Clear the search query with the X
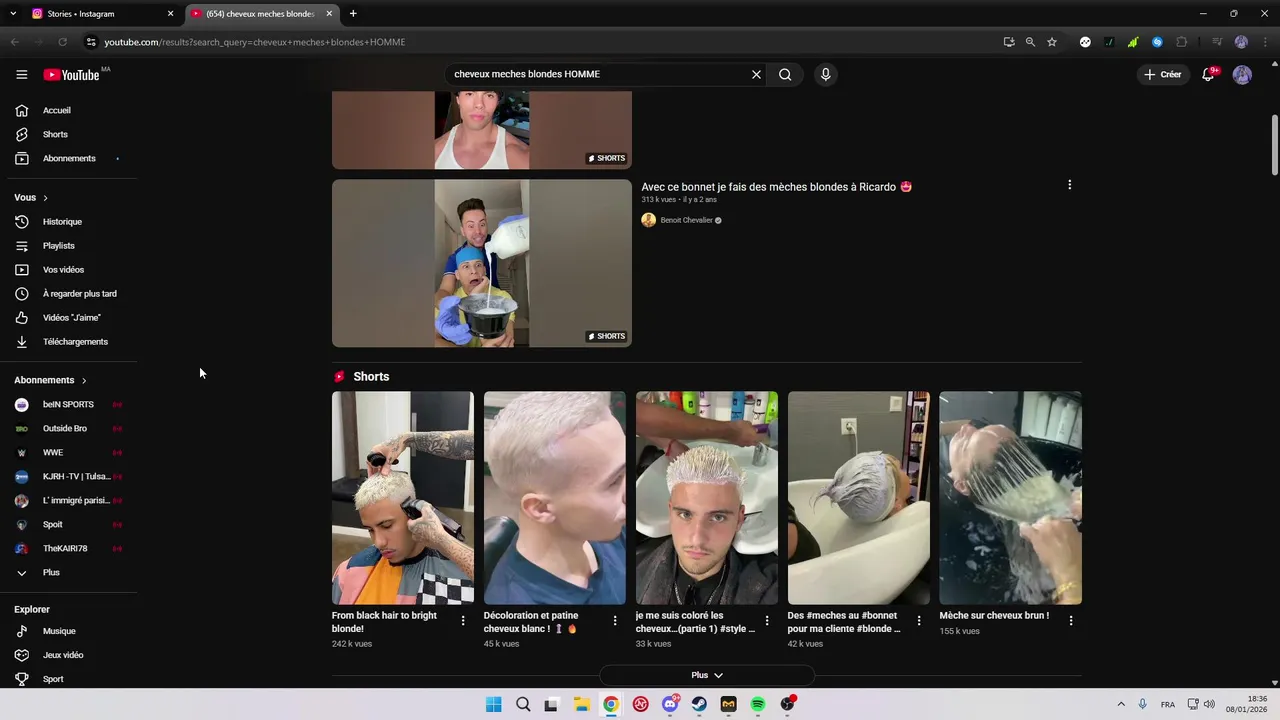1280x720 pixels. tap(756, 74)
